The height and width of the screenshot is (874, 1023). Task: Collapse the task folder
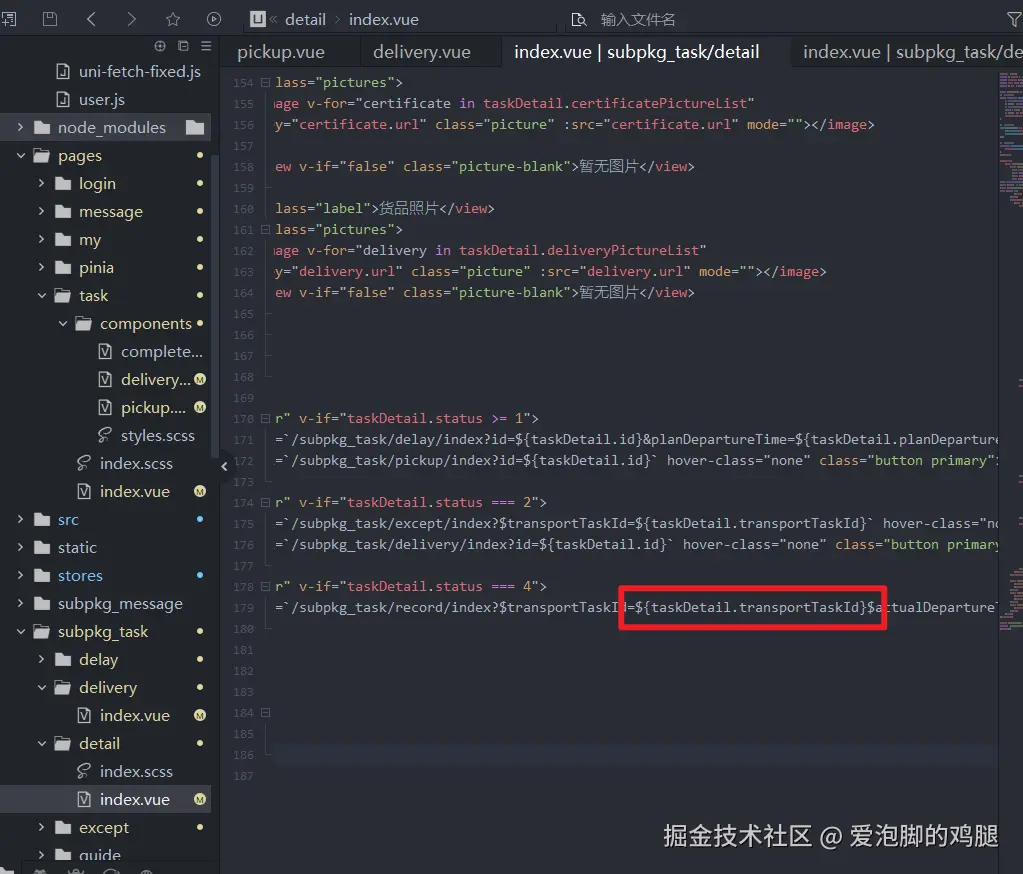click(x=41, y=295)
